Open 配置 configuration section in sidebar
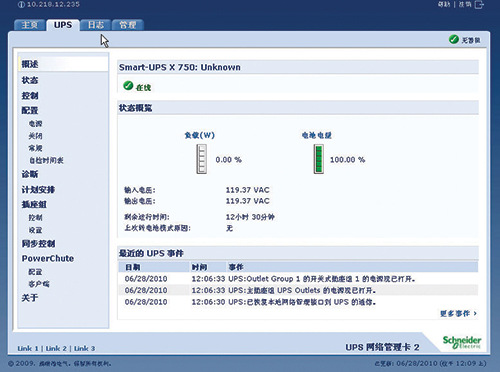 [30, 110]
